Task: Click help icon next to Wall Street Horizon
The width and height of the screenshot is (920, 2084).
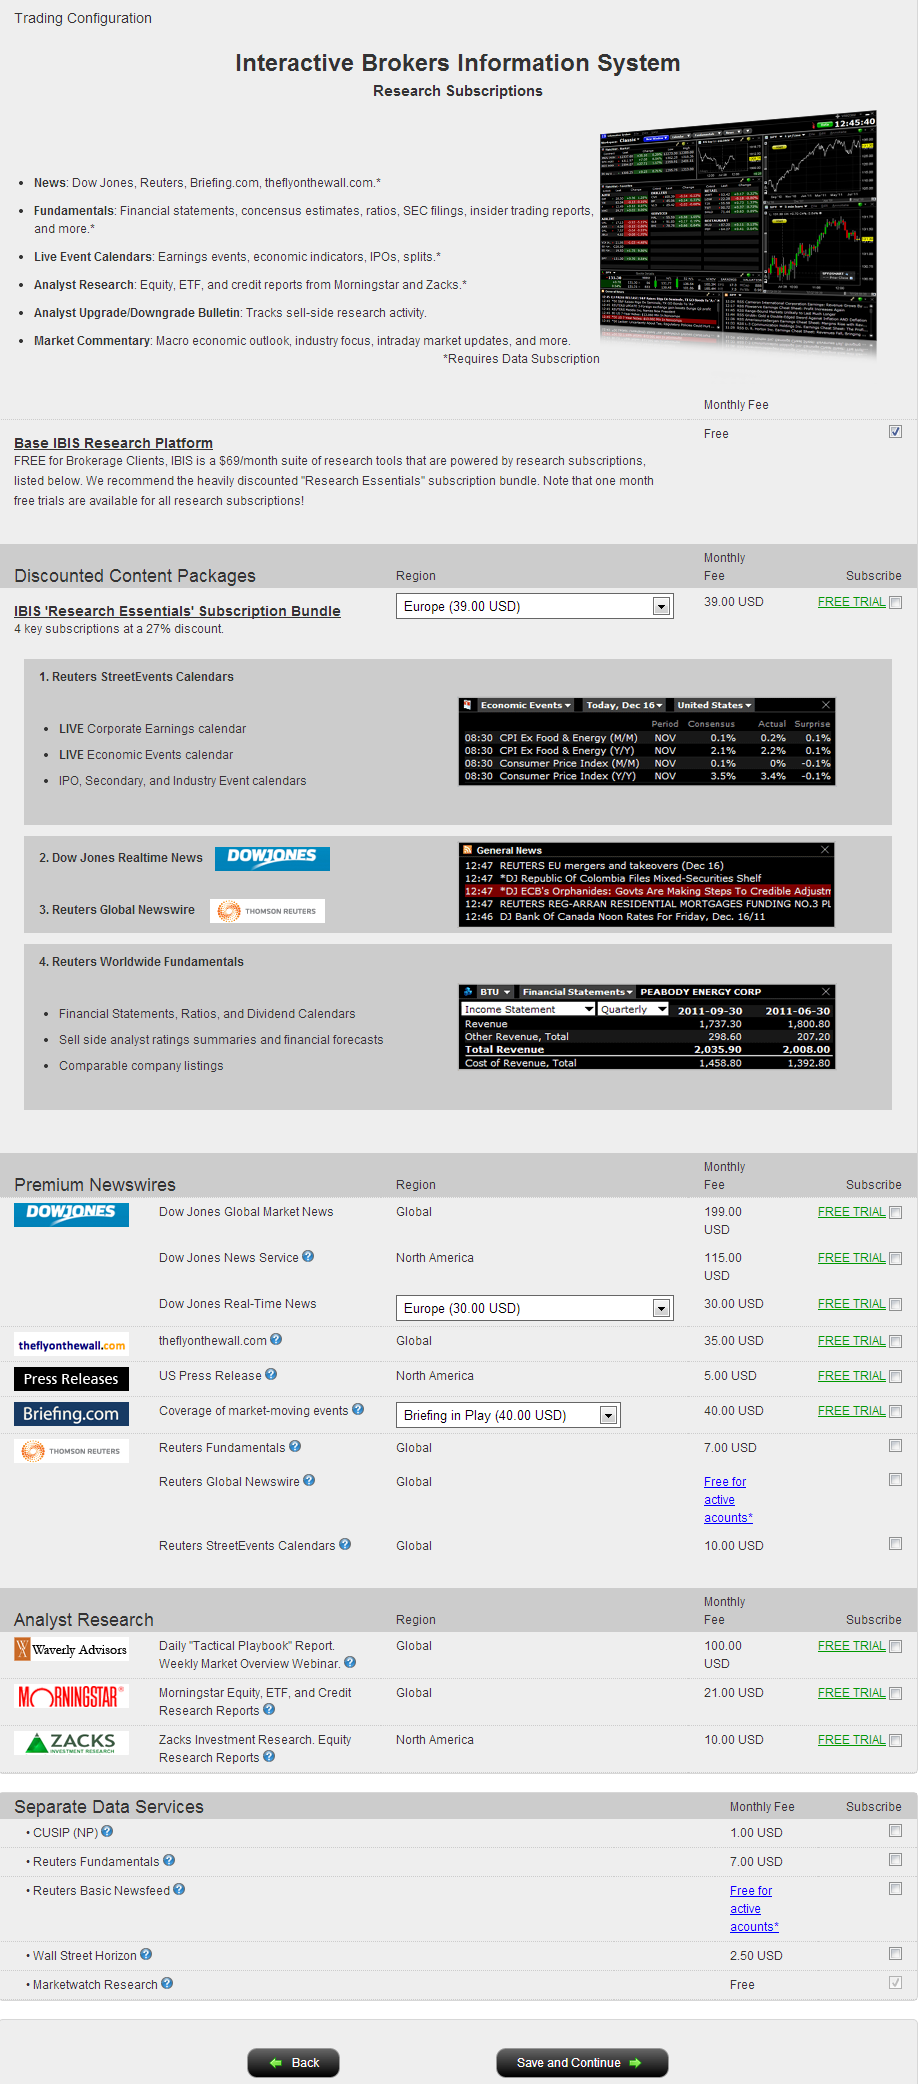Action: pyautogui.click(x=146, y=1955)
